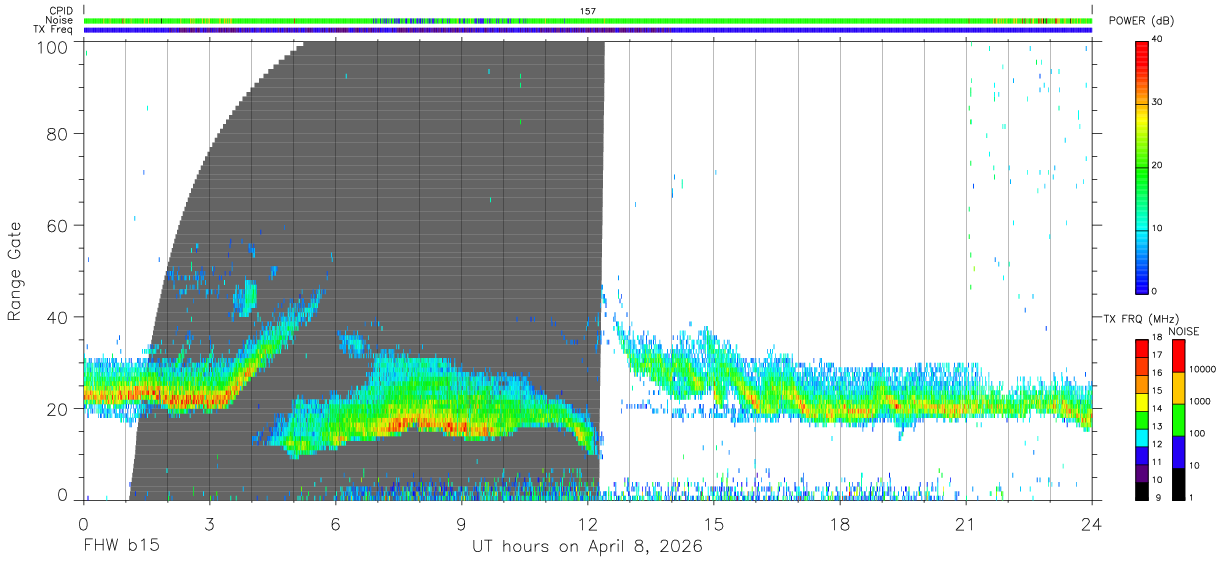This screenshot has height=567, width=1228.
Task: Click the x-axis tick label 21
Action: 966,523
